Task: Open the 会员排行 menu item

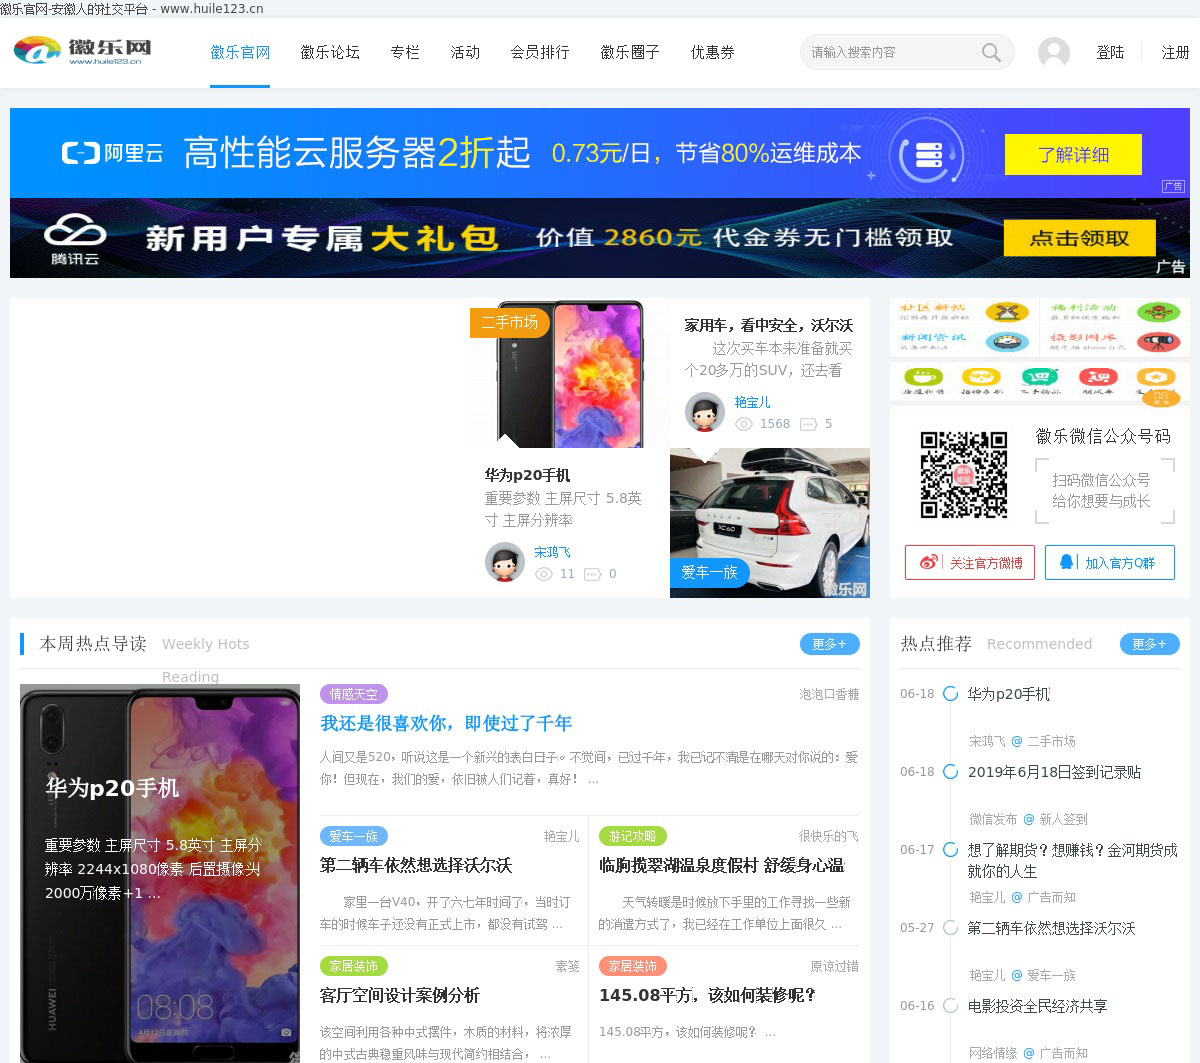Action: pyautogui.click(x=540, y=52)
